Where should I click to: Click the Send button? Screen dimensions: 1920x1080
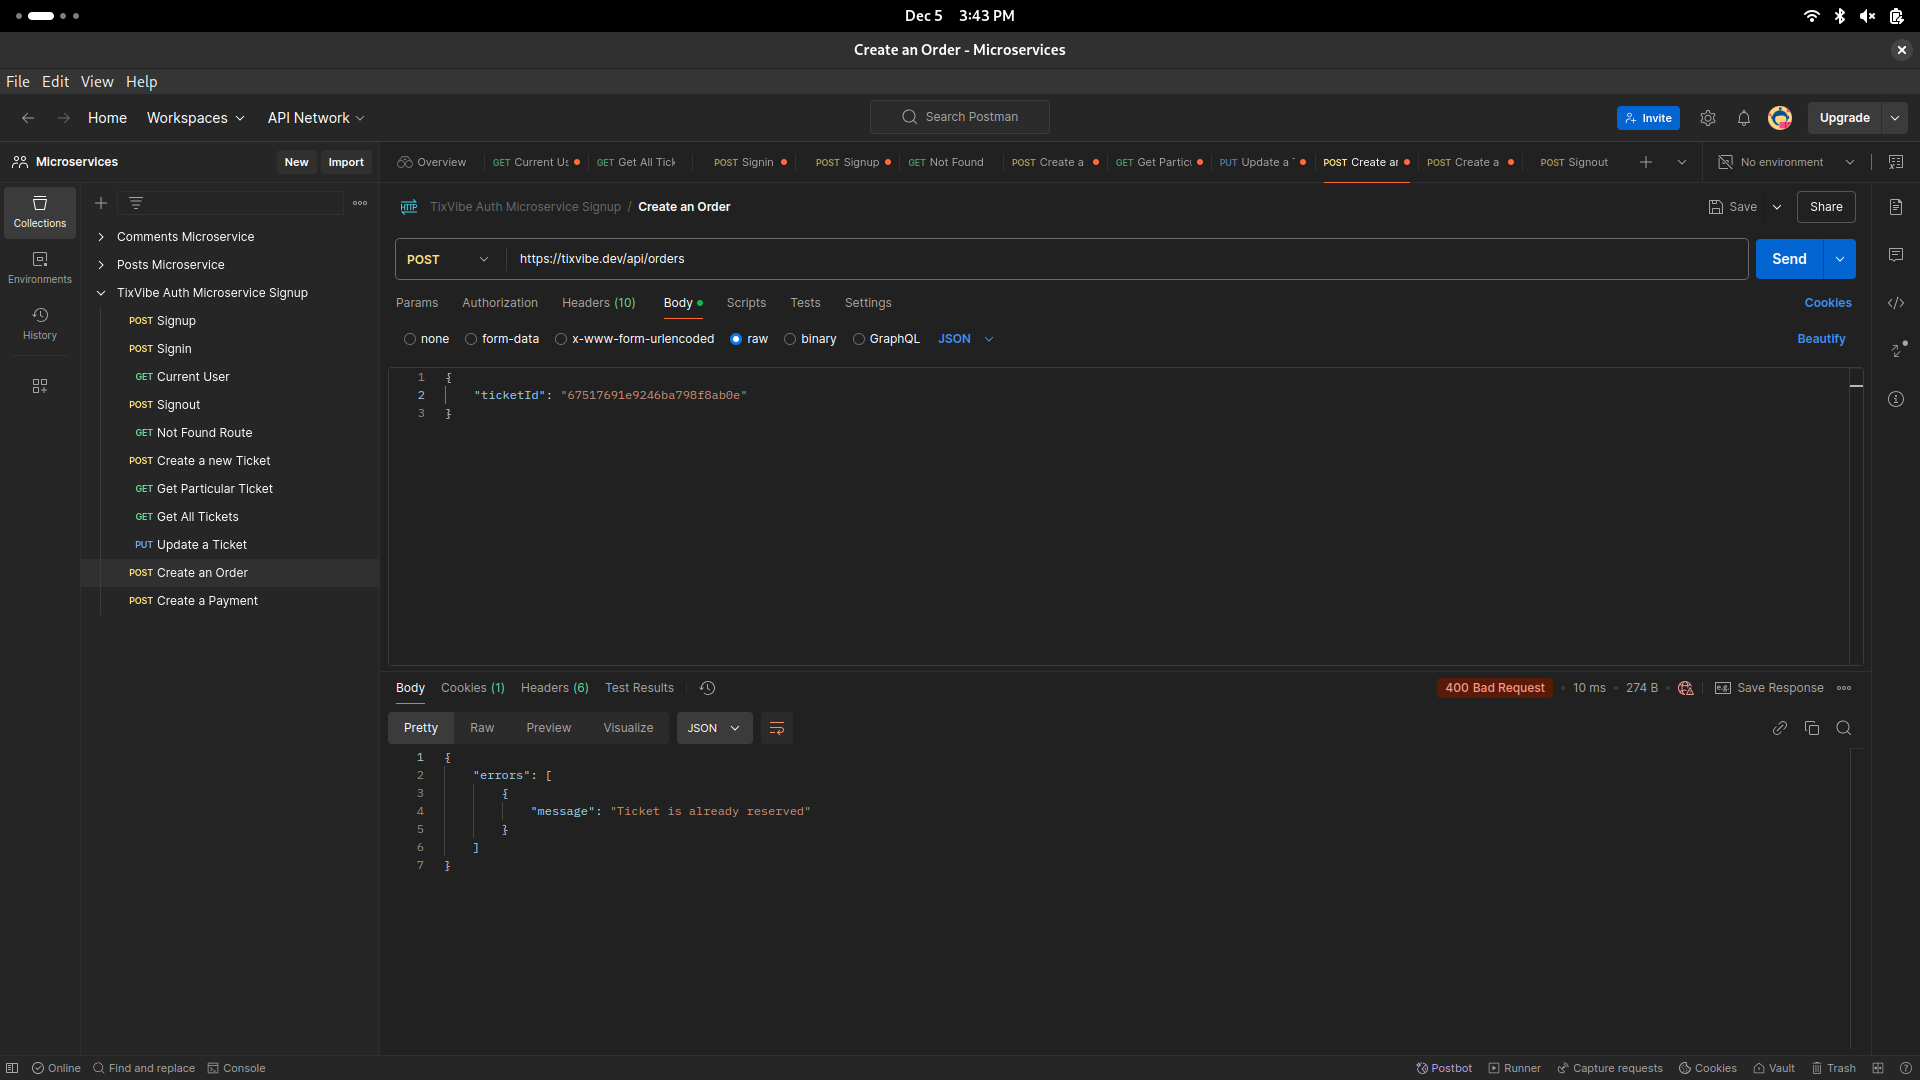click(x=1789, y=258)
